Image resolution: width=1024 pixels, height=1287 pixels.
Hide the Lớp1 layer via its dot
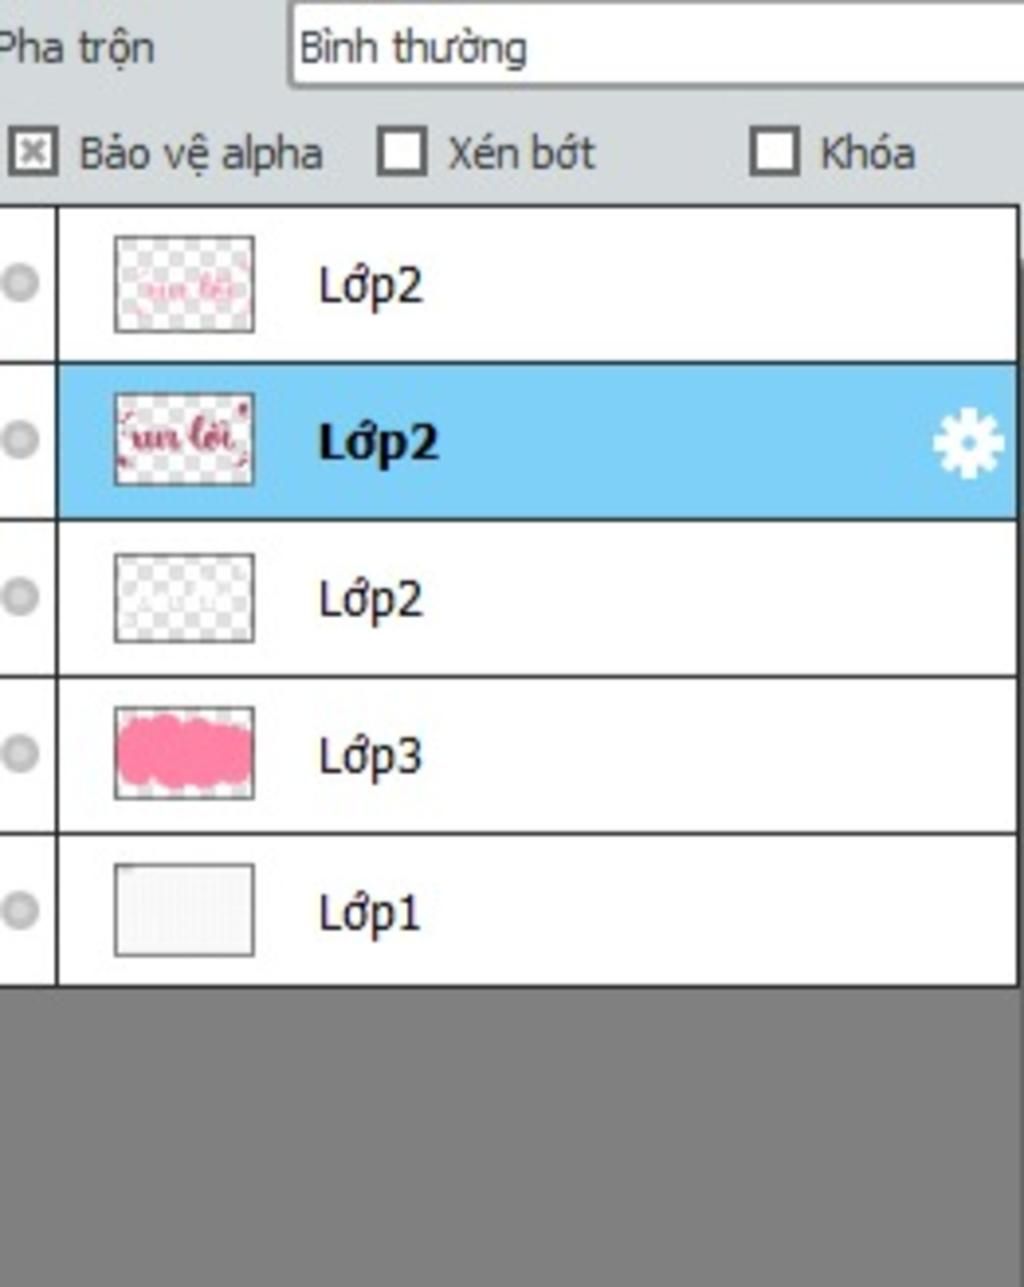coord(19,910)
